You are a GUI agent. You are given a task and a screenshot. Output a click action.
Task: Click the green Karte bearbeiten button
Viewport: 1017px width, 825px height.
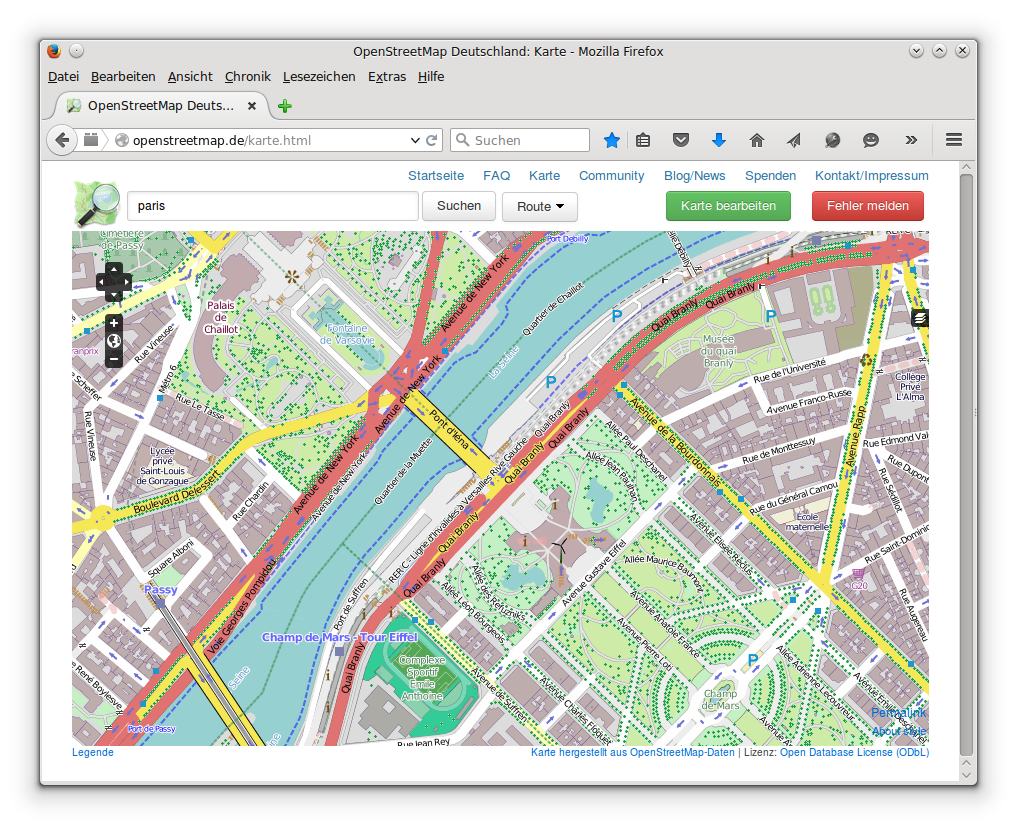[728, 206]
